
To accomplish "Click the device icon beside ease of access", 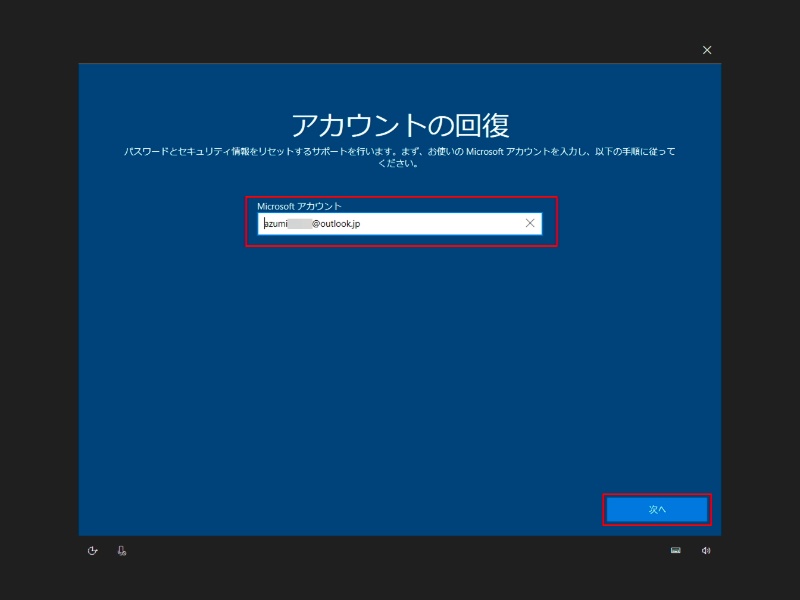I will (x=121, y=550).
